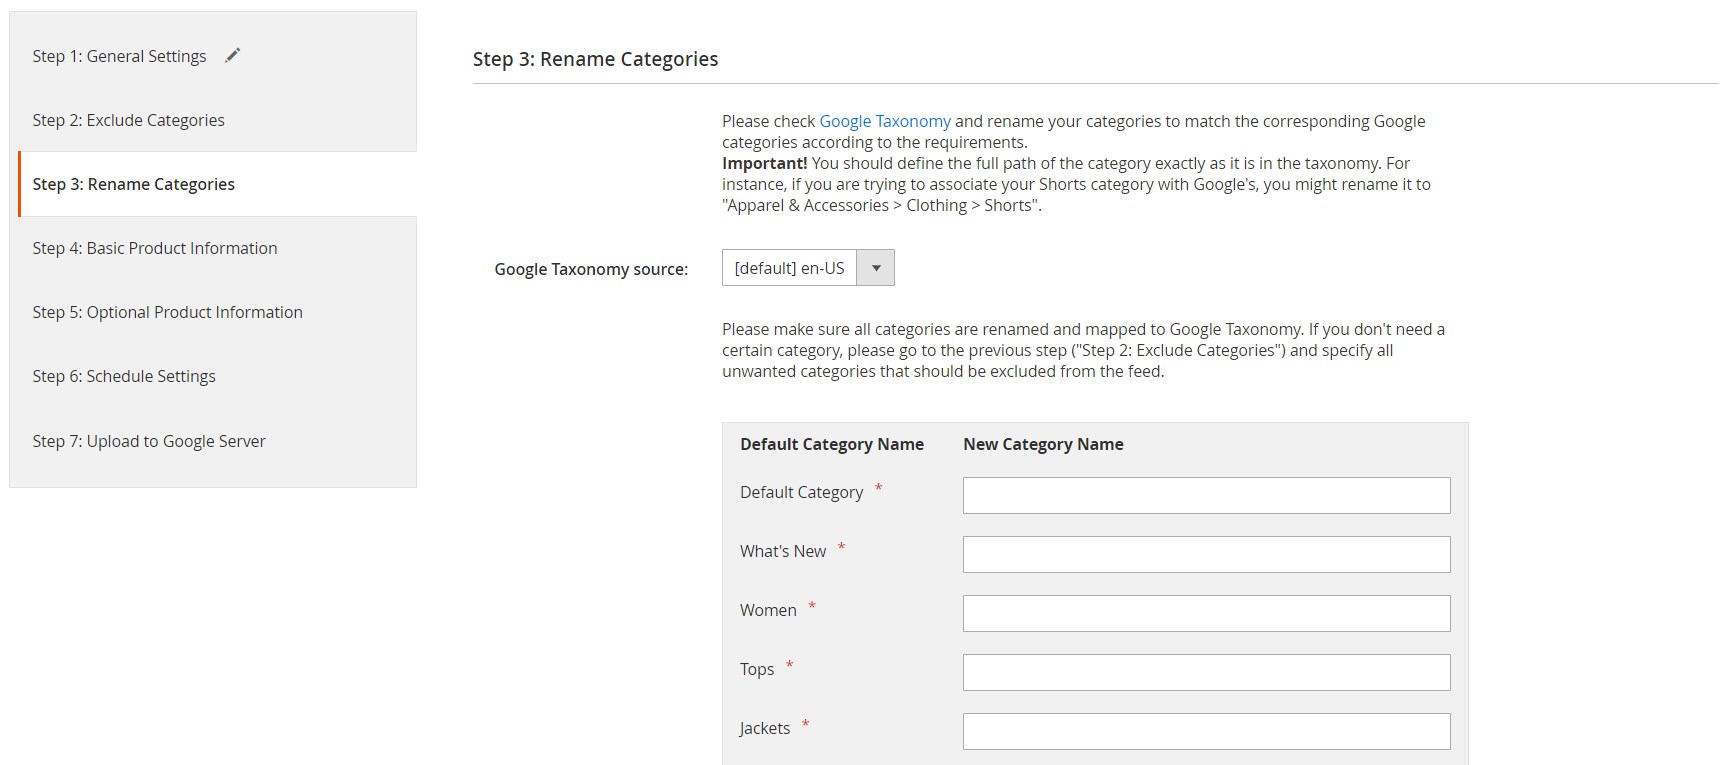The width and height of the screenshot is (1732, 765).
Task: Click the Jackets new category name input
Action: (x=1205, y=731)
